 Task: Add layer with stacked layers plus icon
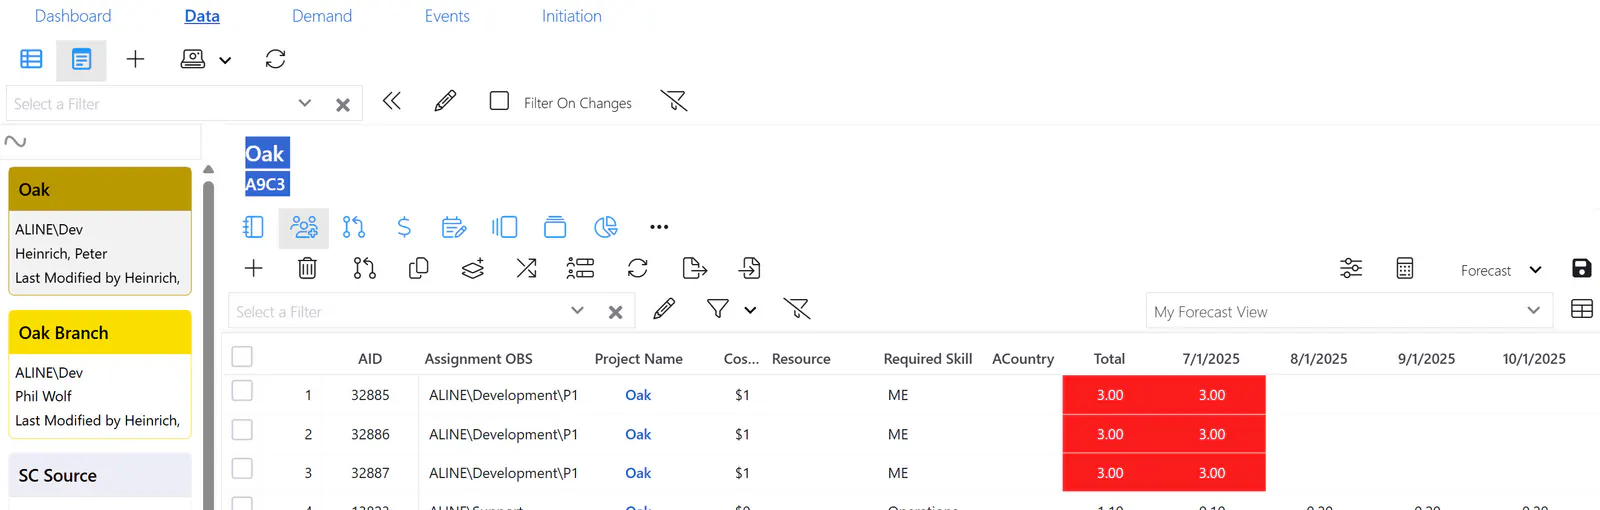coord(473,268)
